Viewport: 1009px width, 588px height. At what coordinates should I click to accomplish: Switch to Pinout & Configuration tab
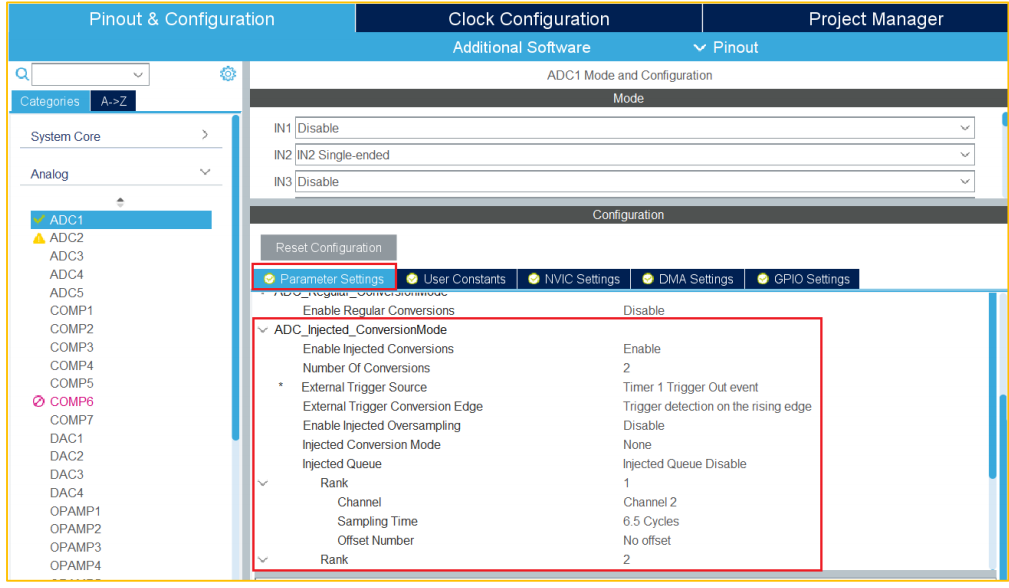pos(181,19)
